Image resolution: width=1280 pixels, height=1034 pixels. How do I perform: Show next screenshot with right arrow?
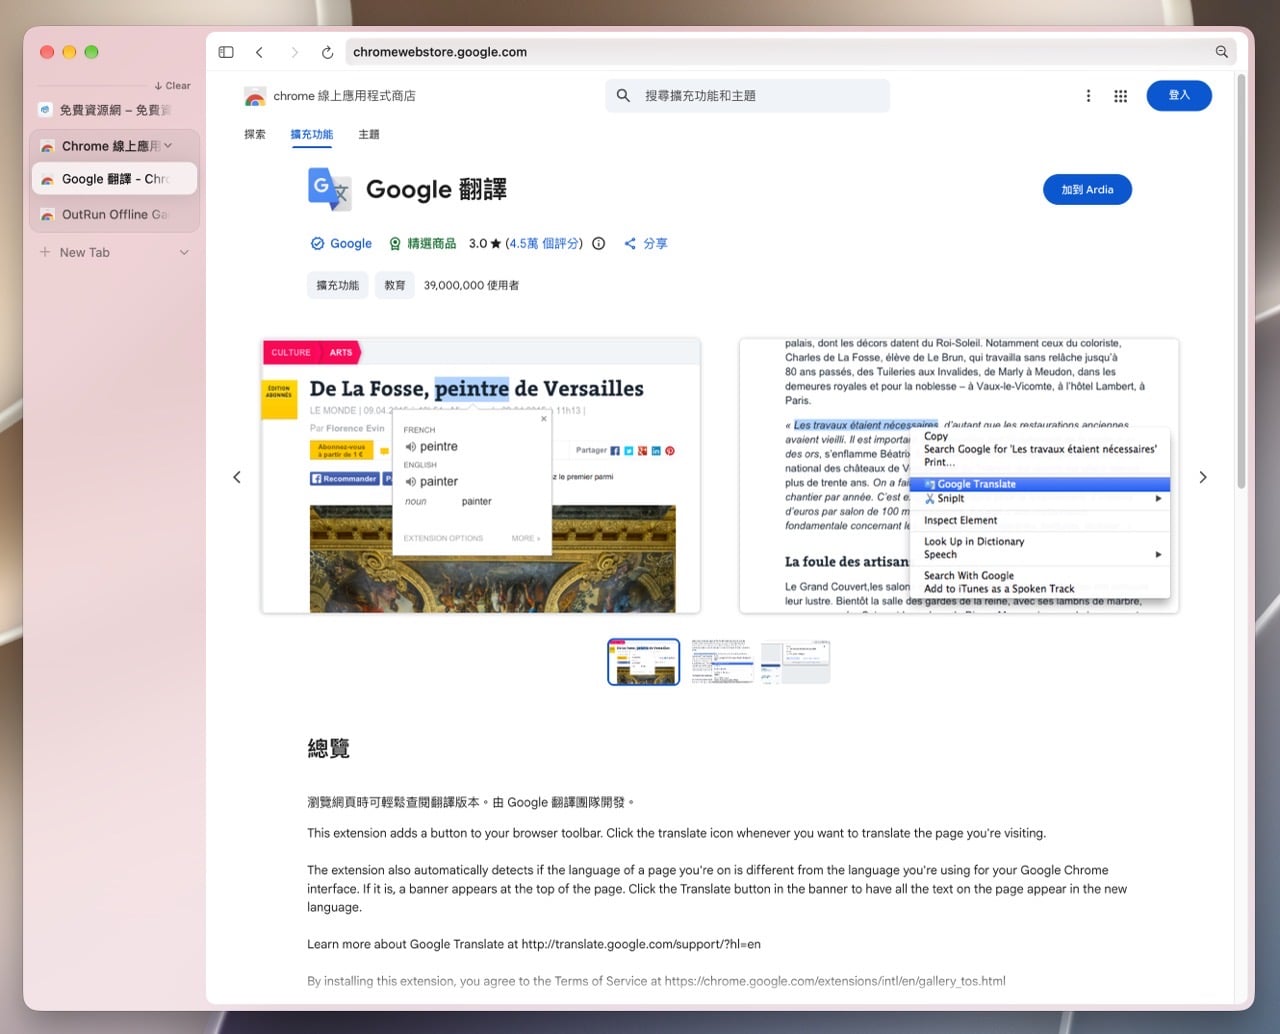[x=1203, y=477]
